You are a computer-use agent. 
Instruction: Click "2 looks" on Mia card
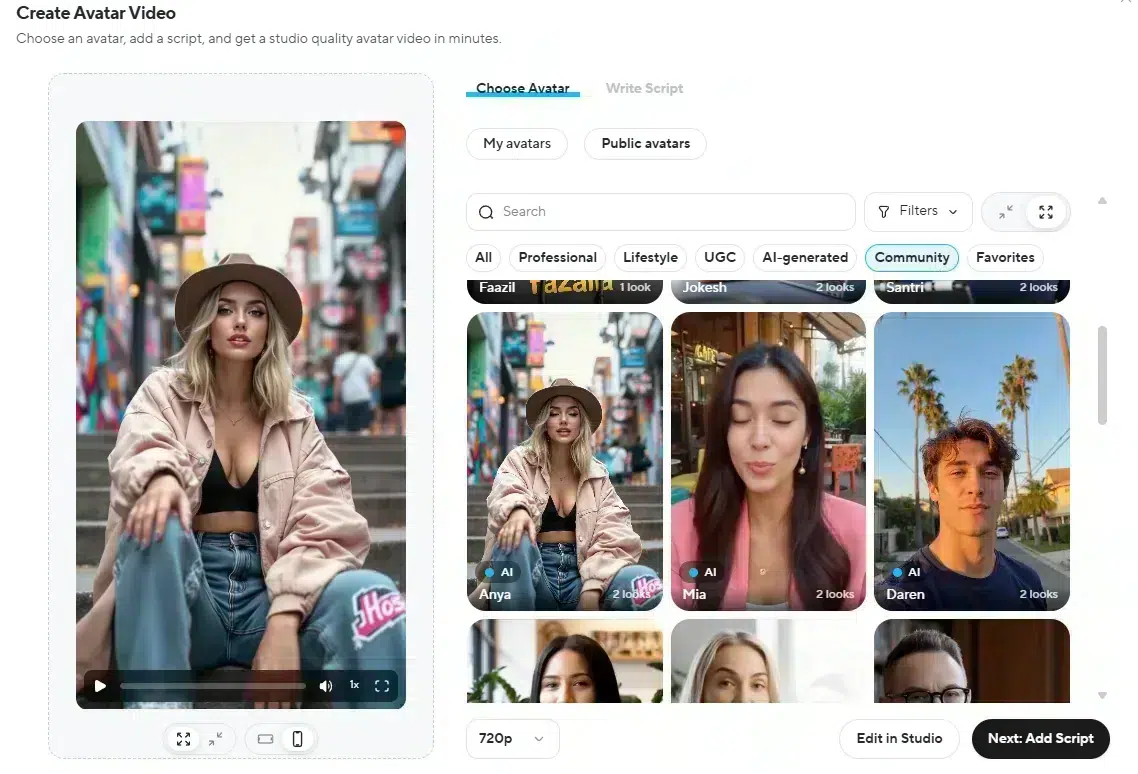(835, 594)
